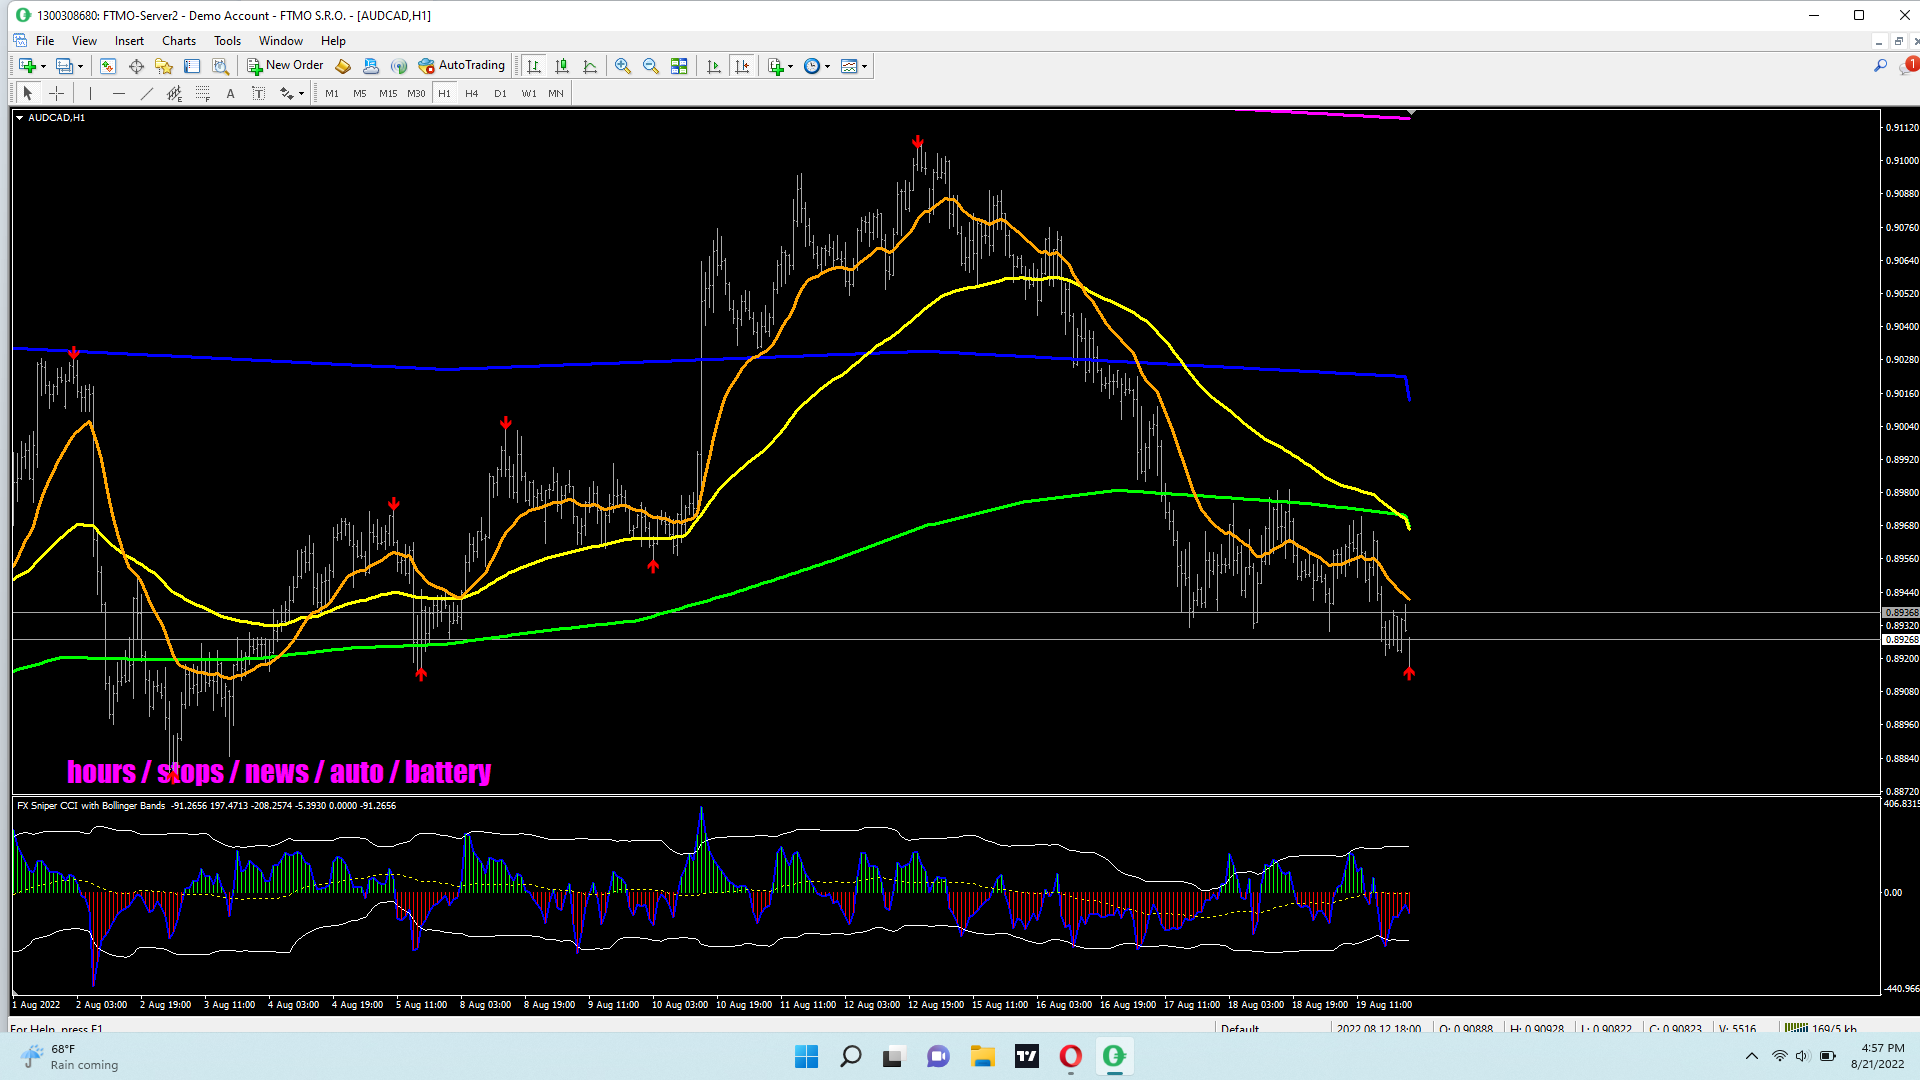1920x1080 pixels.
Task: Expand the Periodicity clock dropdown arrow
Action: click(827, 66)
